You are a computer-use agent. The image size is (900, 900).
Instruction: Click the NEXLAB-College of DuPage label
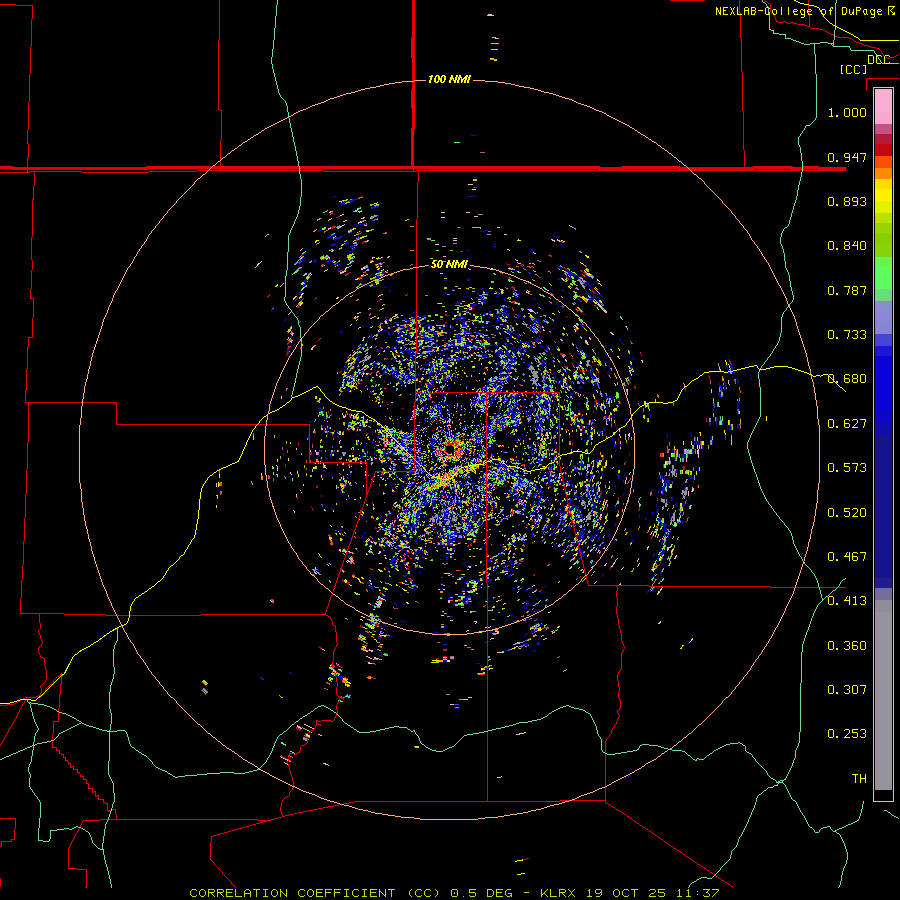(x=805, y=11)
